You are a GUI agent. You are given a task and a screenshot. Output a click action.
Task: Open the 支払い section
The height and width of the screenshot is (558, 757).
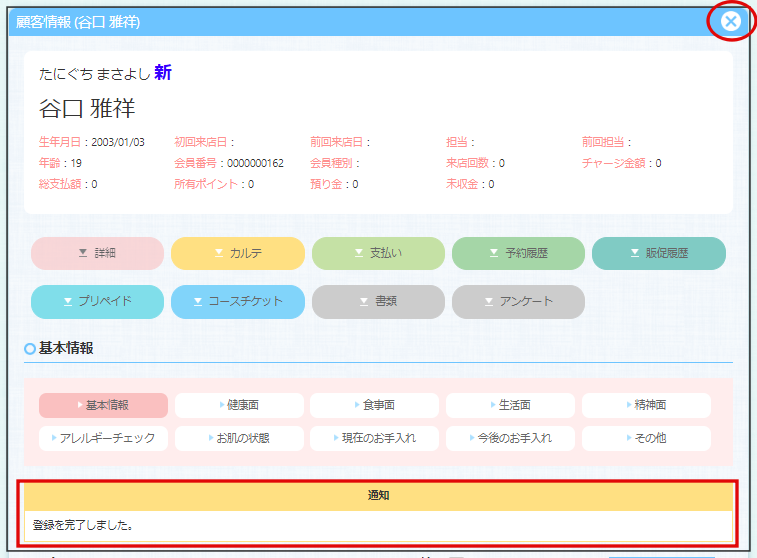[x=378, y=254]
